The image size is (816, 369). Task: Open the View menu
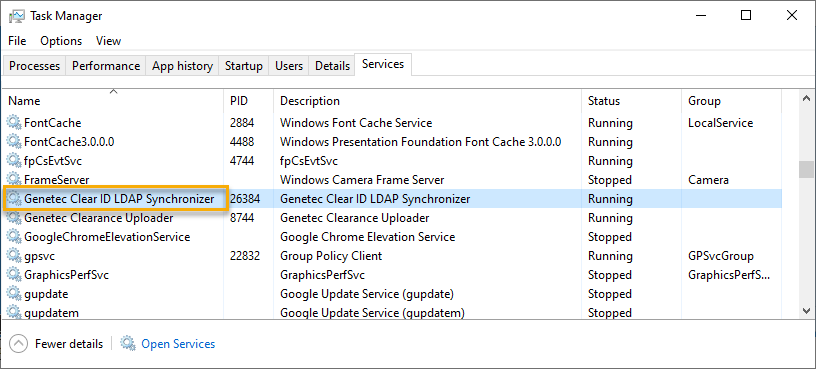[x=108, y=41]
